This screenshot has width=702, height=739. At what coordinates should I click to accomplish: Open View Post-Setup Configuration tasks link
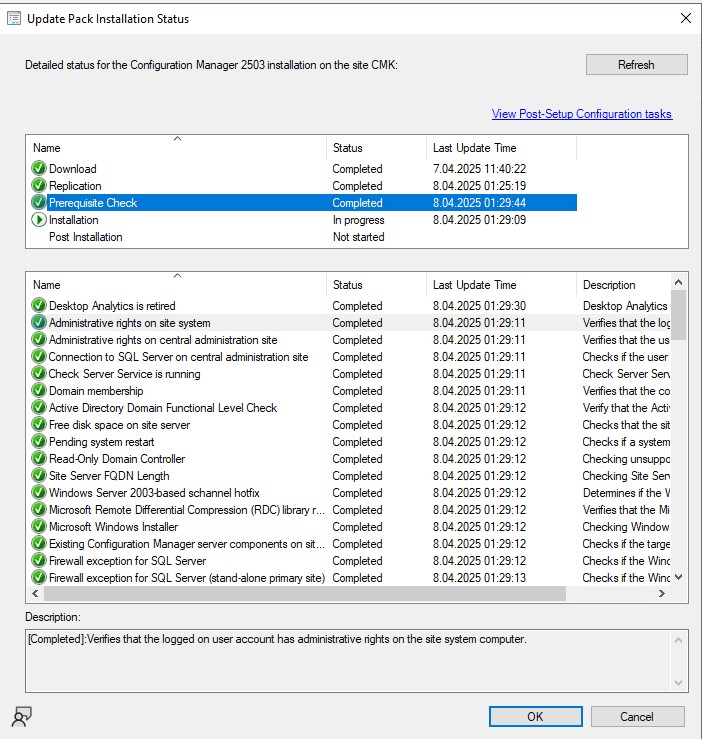click(581, 114)
